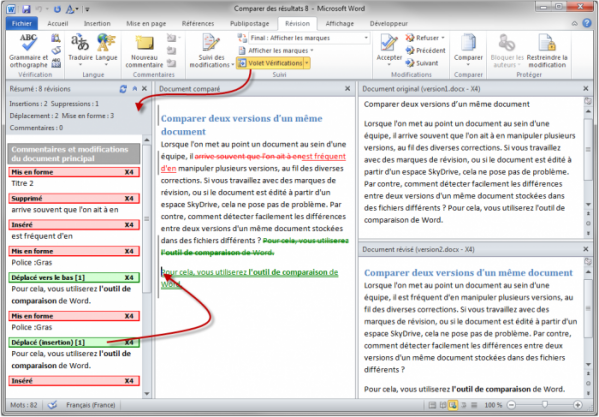599x417 pixels.
Task: Insert a Nouveau commentaire
Action: pos(144,51)
